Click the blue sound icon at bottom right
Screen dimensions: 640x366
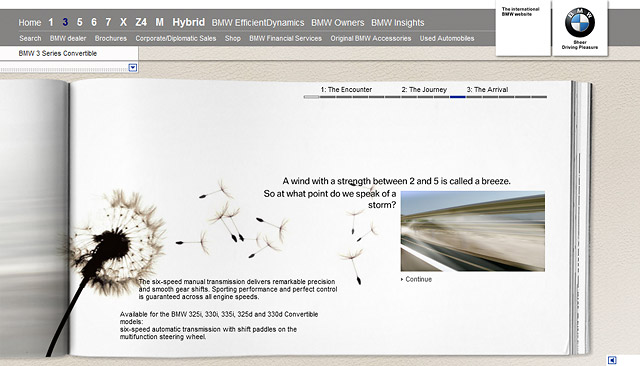612,360
